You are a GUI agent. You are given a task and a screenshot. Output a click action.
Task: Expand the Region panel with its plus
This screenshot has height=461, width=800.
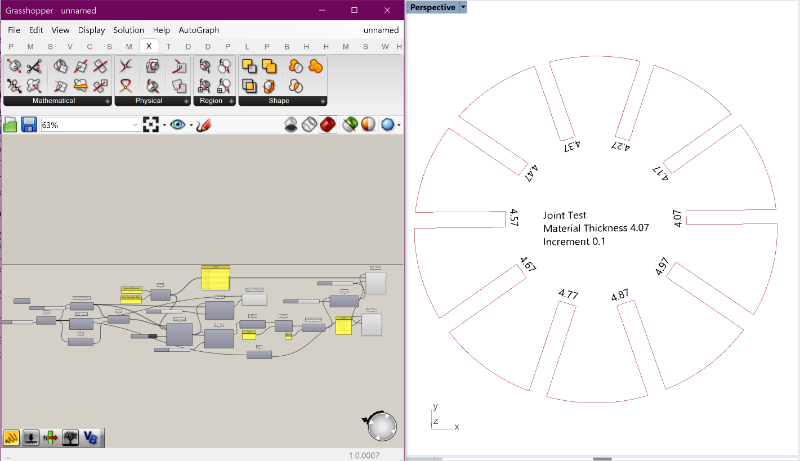pos(232,101)
